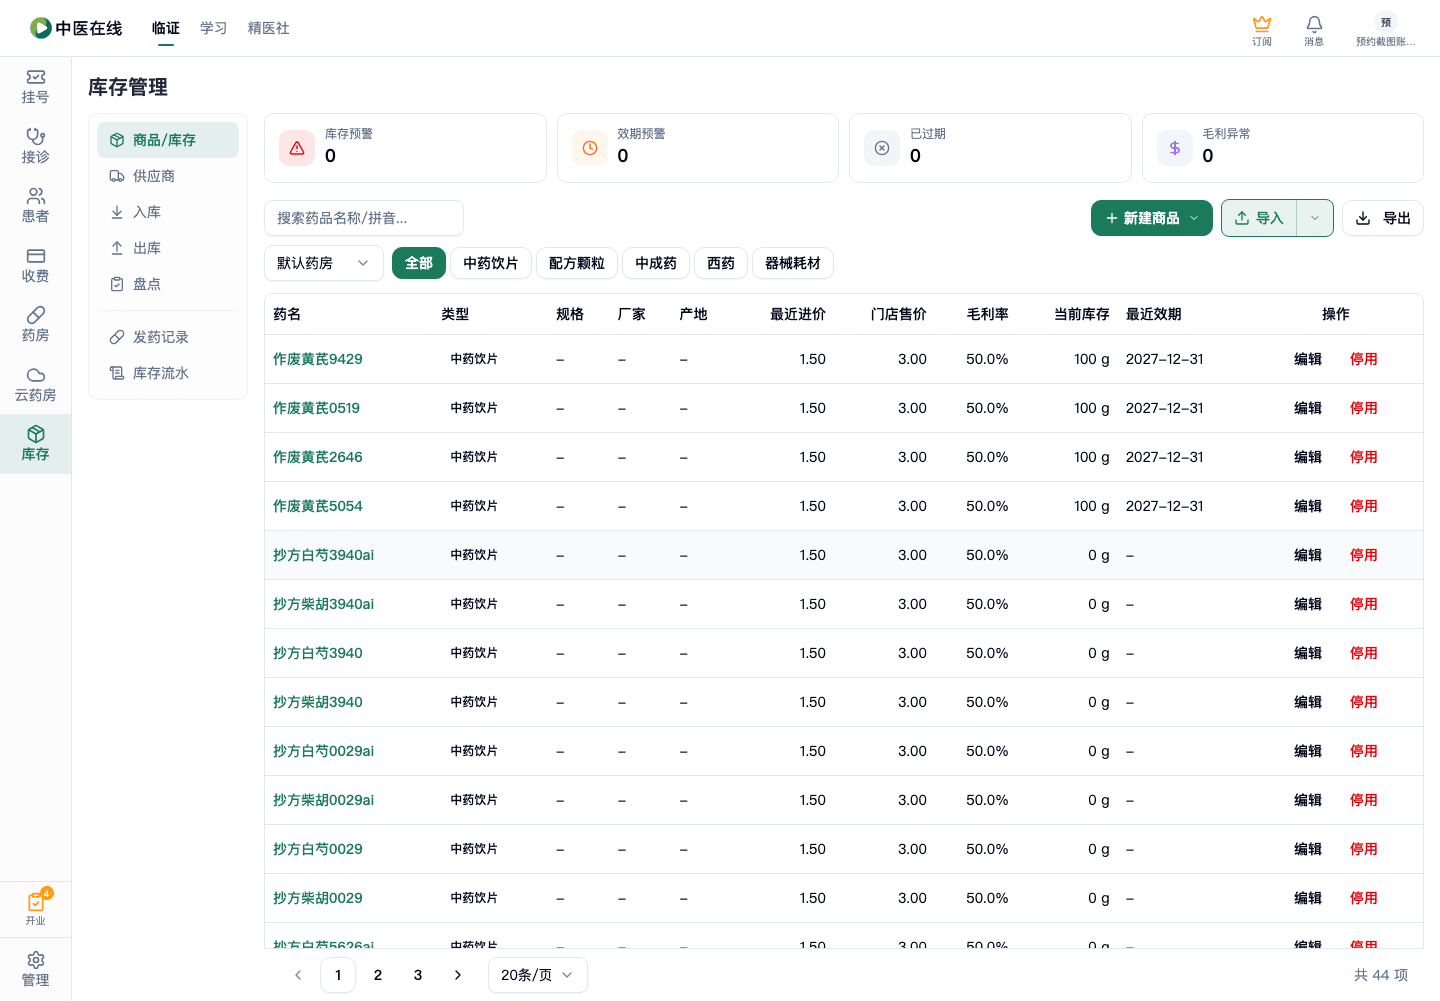Click the 订阅 crown icon
This screenshot has width=1440, height=1001.
pyautogui.click(x=1262, y=30)
